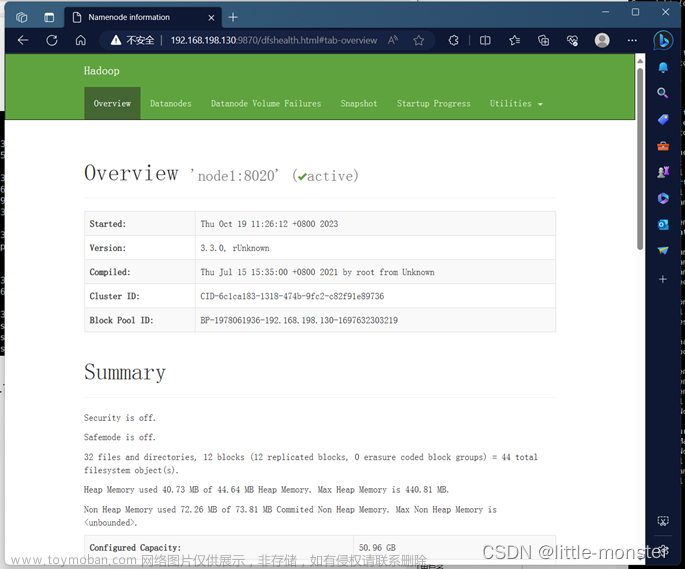This screenshot has width=685, height=569.
Task: Add a new sidebar app plus button
Action: [x=663, y=279]
